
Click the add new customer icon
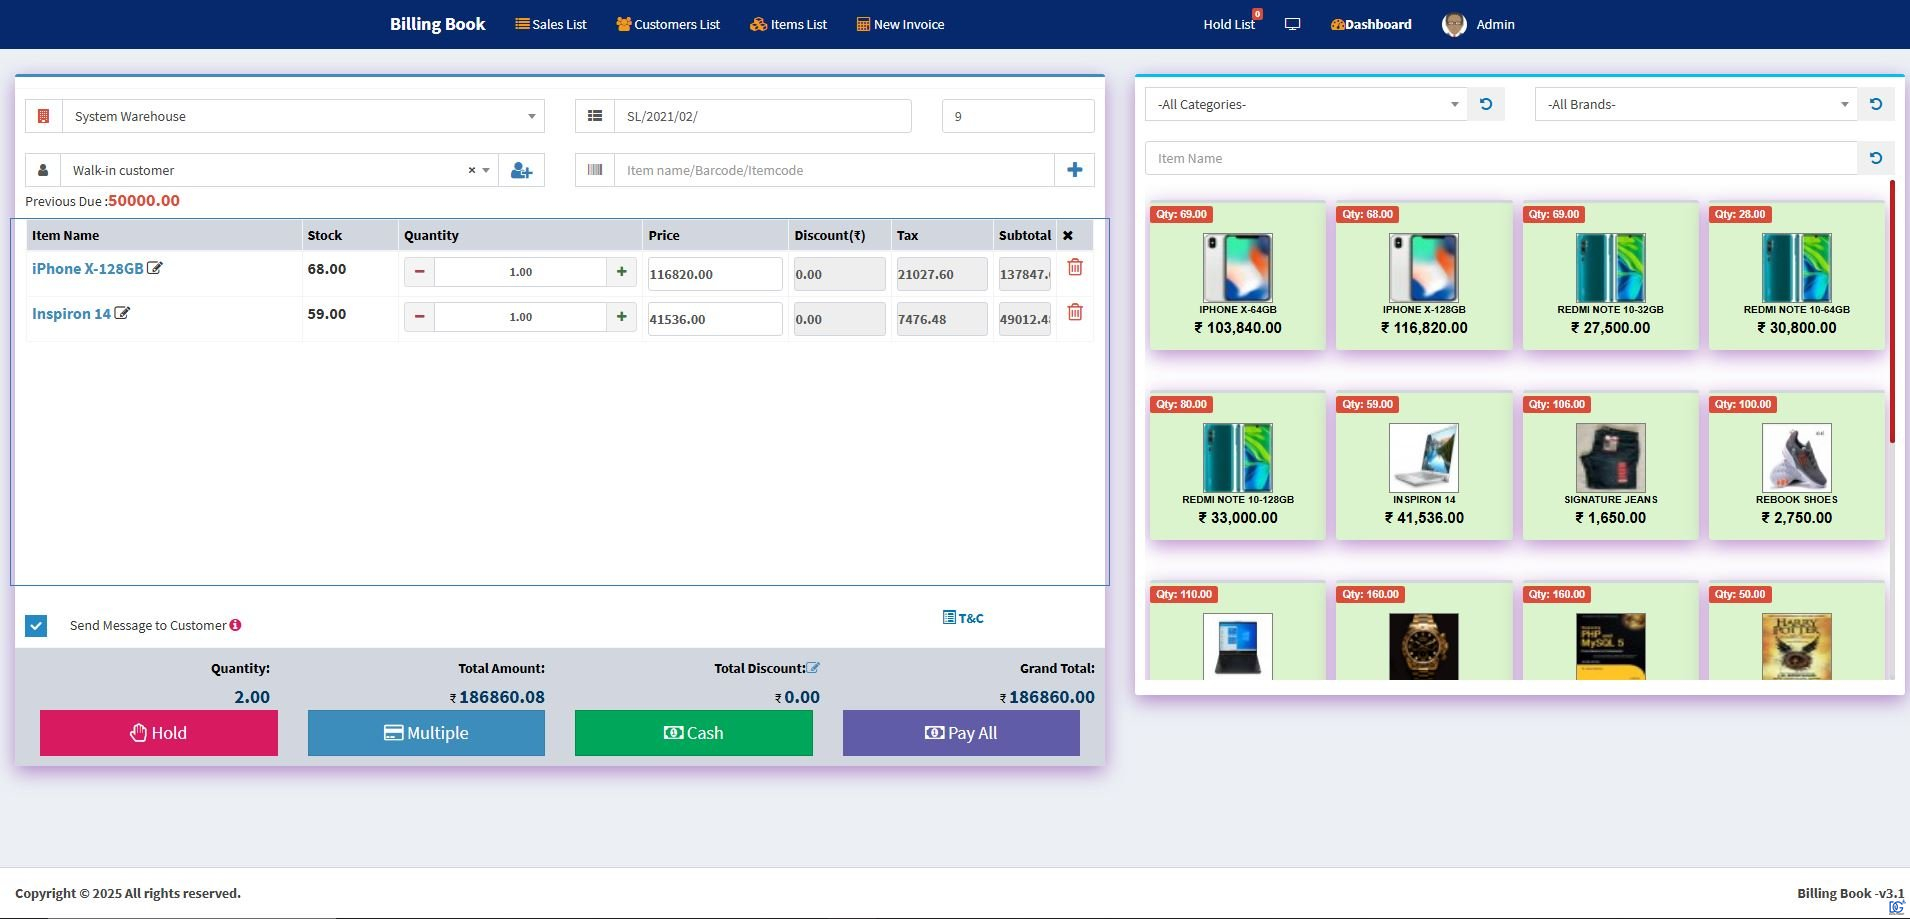[x=521, y=170]
